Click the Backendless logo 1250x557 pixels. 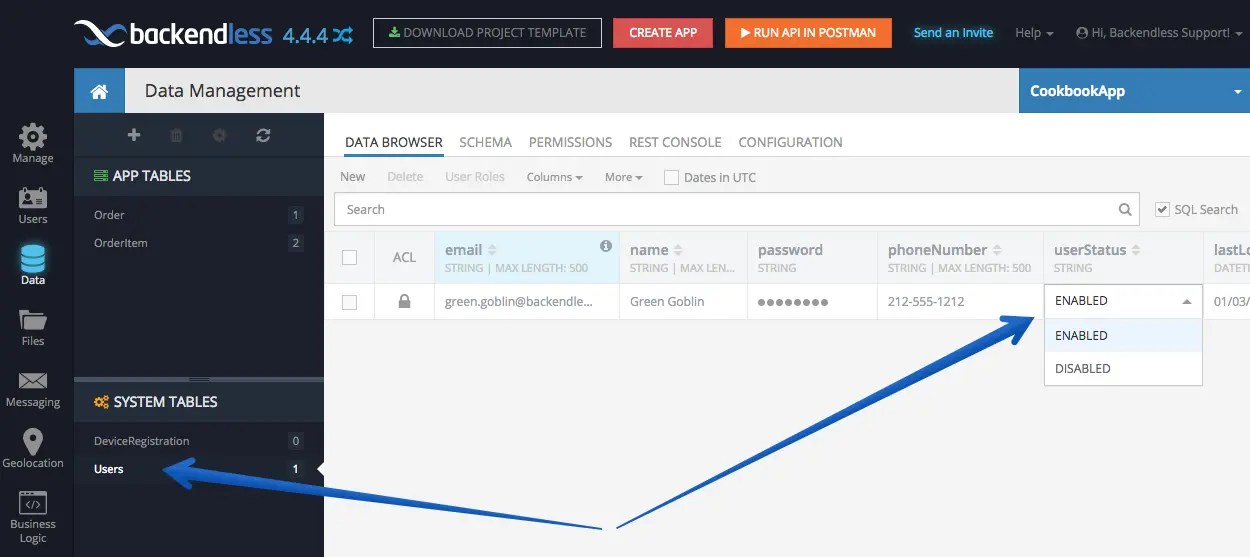click(173, 34)
